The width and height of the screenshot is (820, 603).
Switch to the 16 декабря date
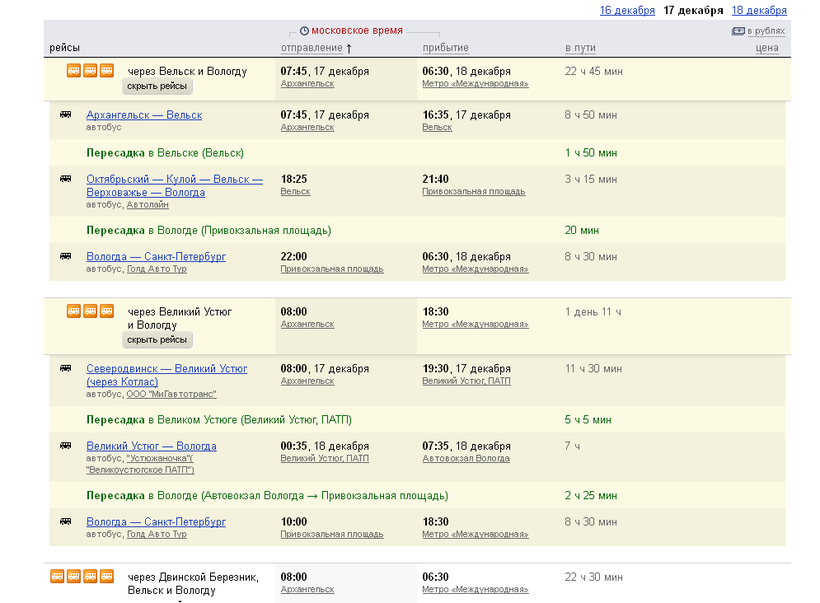627,11
